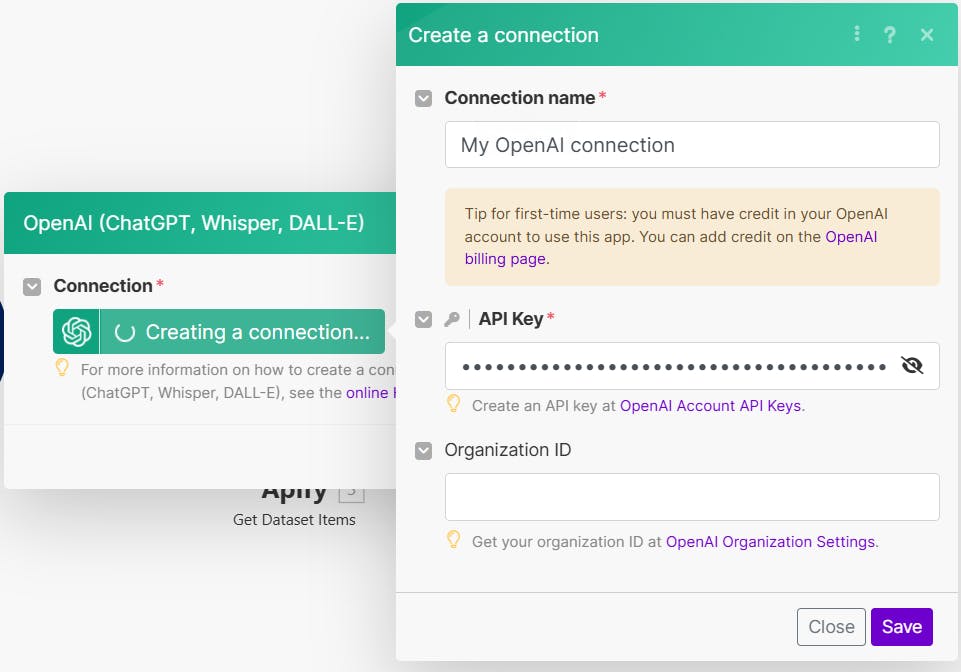Open help question mark in dialog header
This screenshot has height=672, width=961.
pyautogui.click(x=889, y=35)
